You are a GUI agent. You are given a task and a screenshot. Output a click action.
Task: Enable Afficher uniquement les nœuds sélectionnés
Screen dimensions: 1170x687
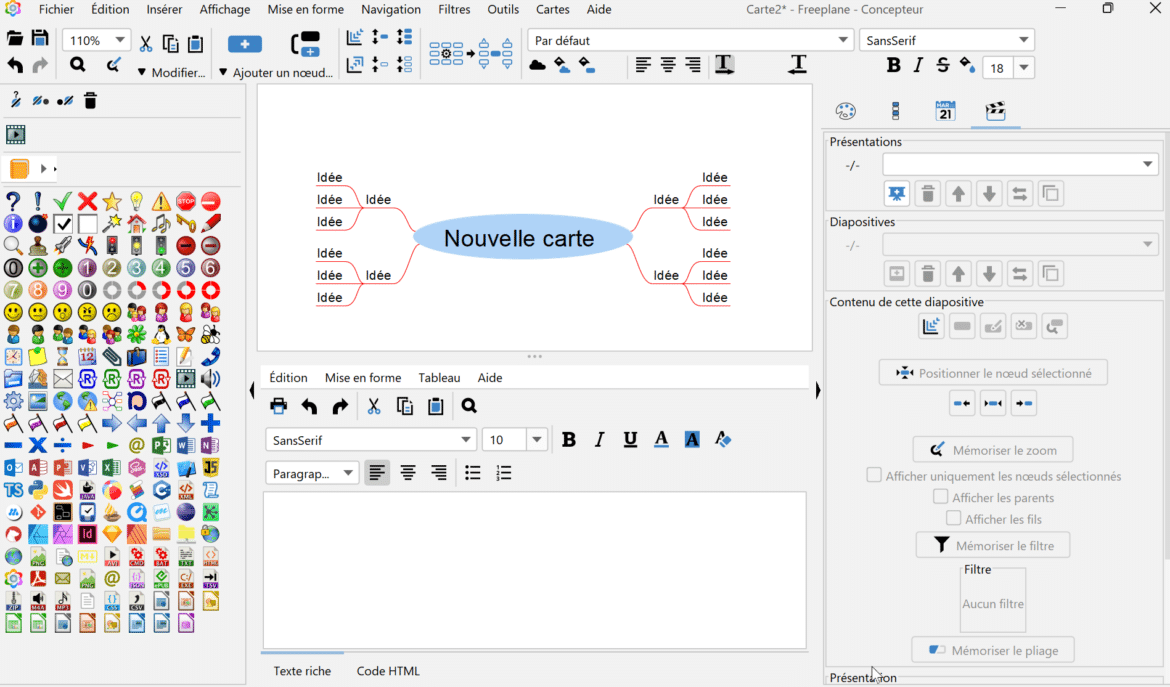874,475
